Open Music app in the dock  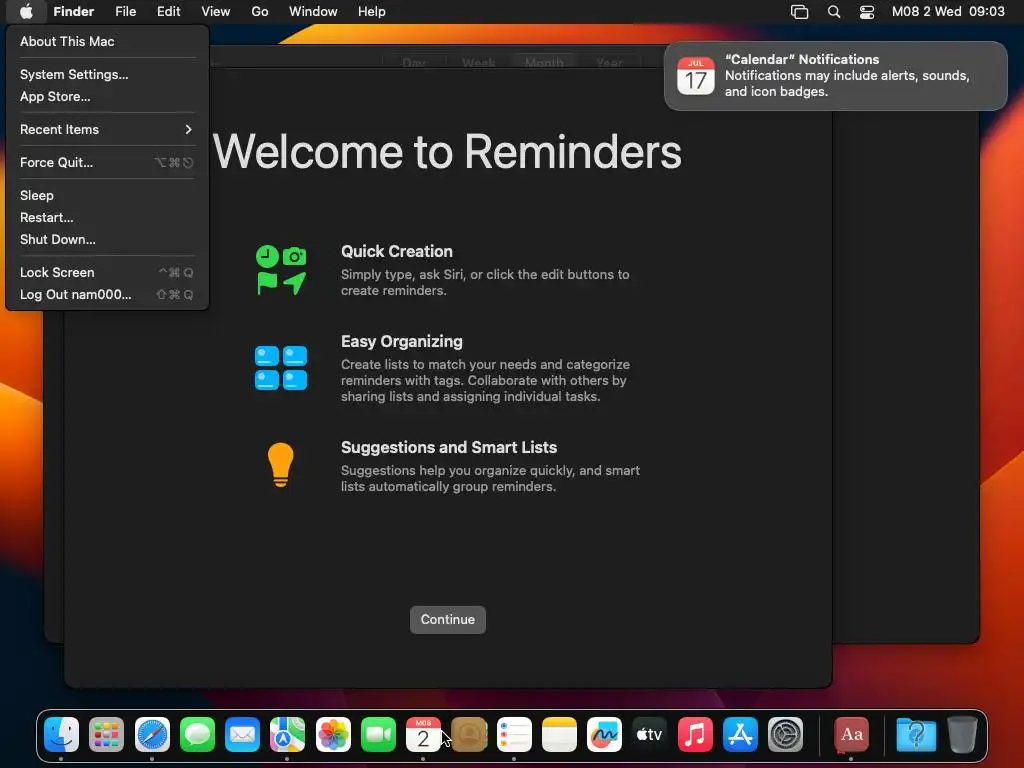695,735
